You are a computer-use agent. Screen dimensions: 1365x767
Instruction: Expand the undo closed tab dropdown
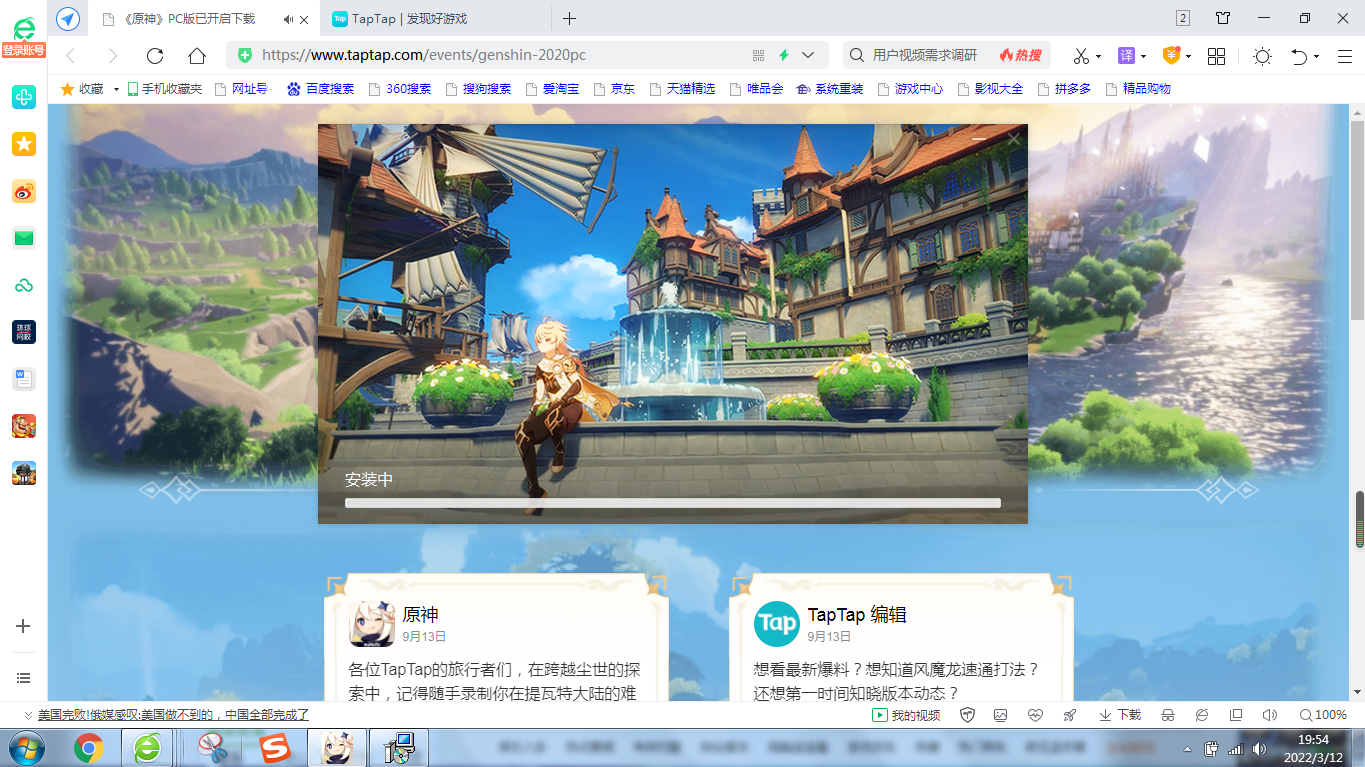click(x=1317, y=56)
